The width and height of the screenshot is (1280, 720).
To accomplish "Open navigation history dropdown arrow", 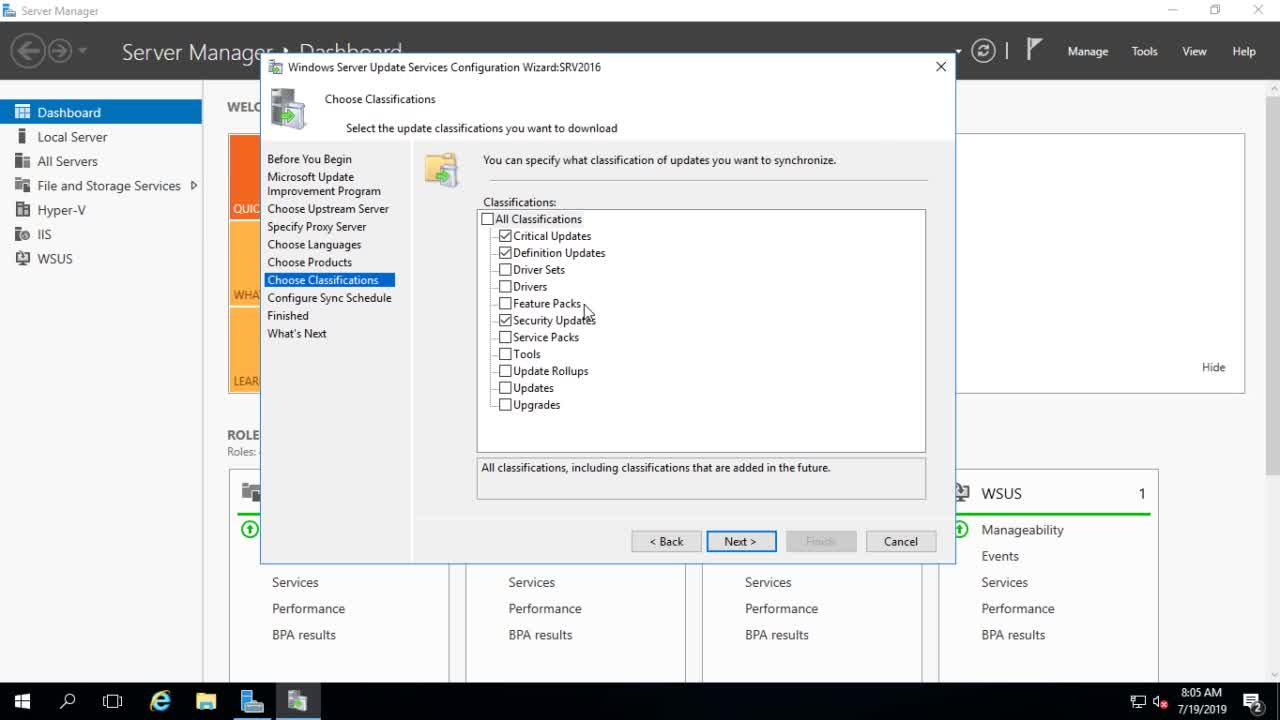I will click(x=82, y=51).
